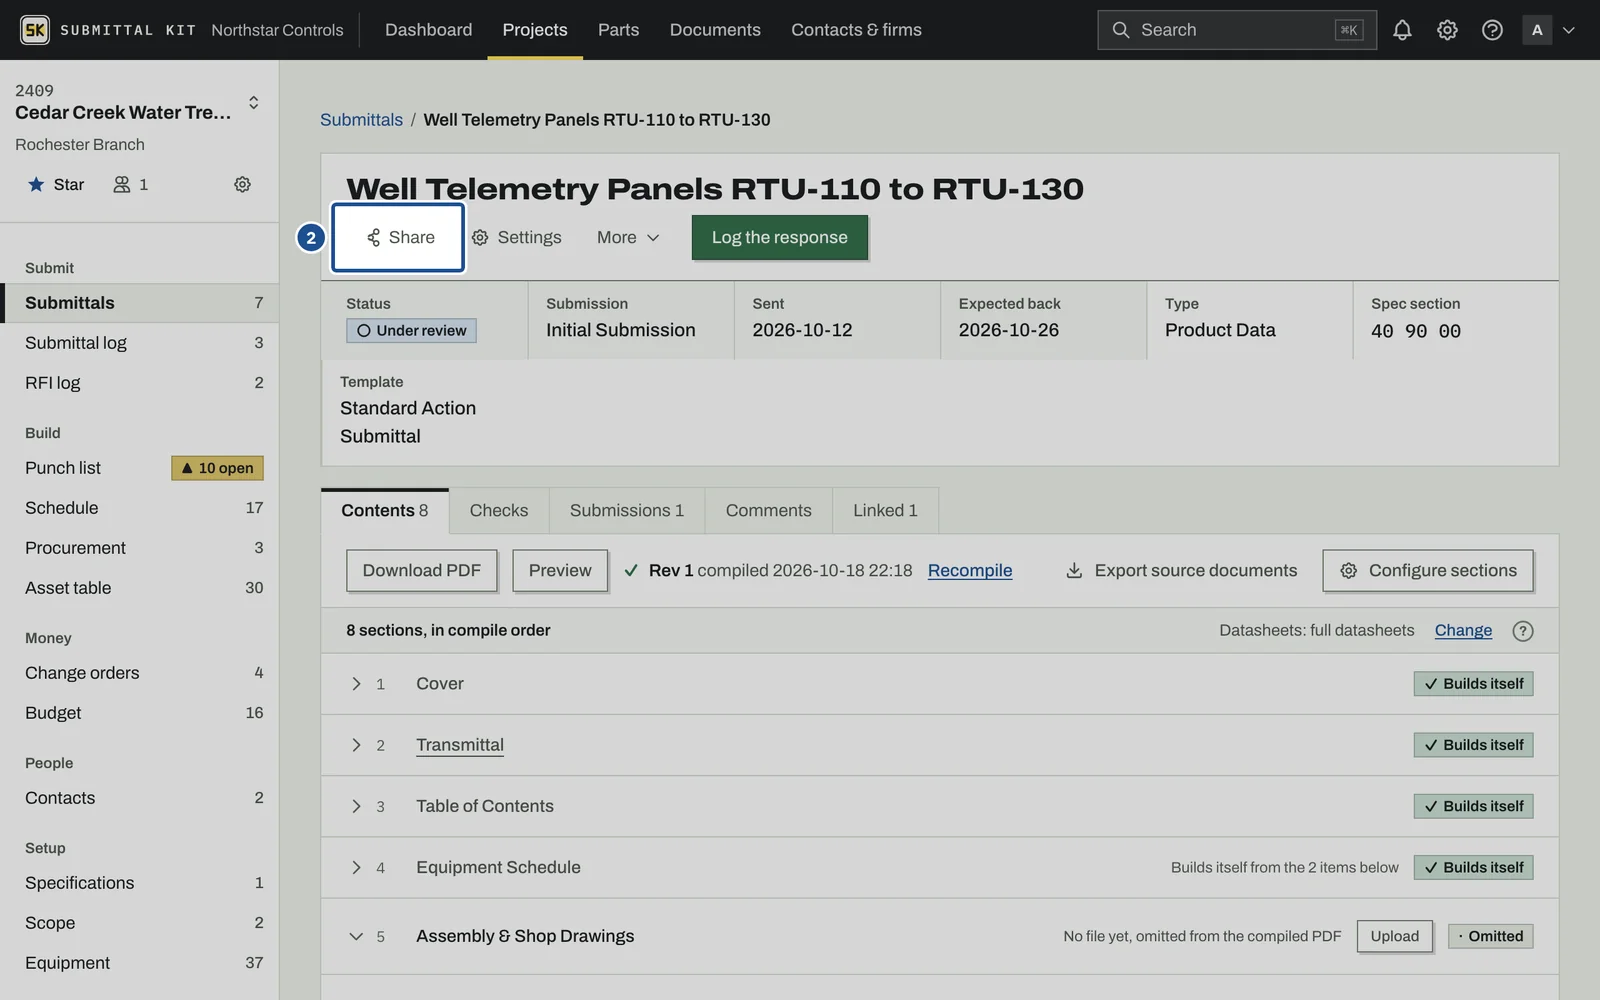Click Log the response button
This screenshot has width=1600, height=1000.
pyautogui.click(x=779, y=237)
